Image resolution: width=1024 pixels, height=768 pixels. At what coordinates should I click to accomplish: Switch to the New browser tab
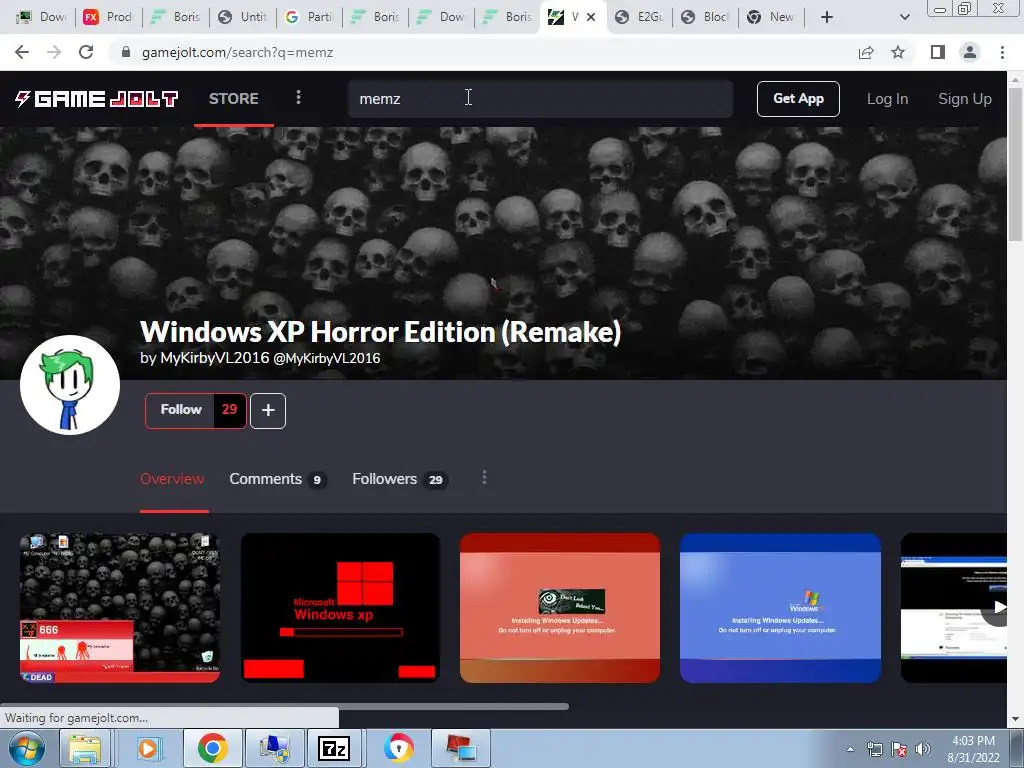click(x=771, y=17)
